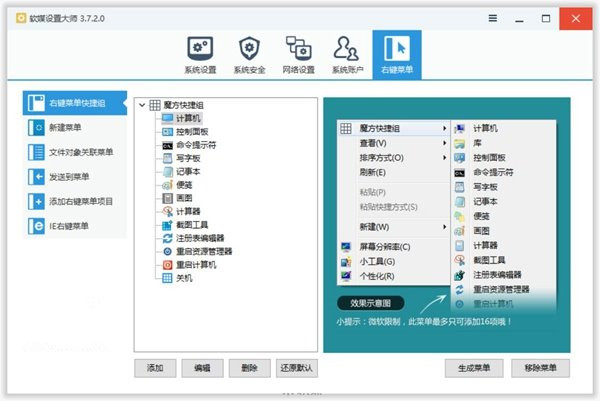
Task: Open the title bar hamburger menu
Action: 493,18
